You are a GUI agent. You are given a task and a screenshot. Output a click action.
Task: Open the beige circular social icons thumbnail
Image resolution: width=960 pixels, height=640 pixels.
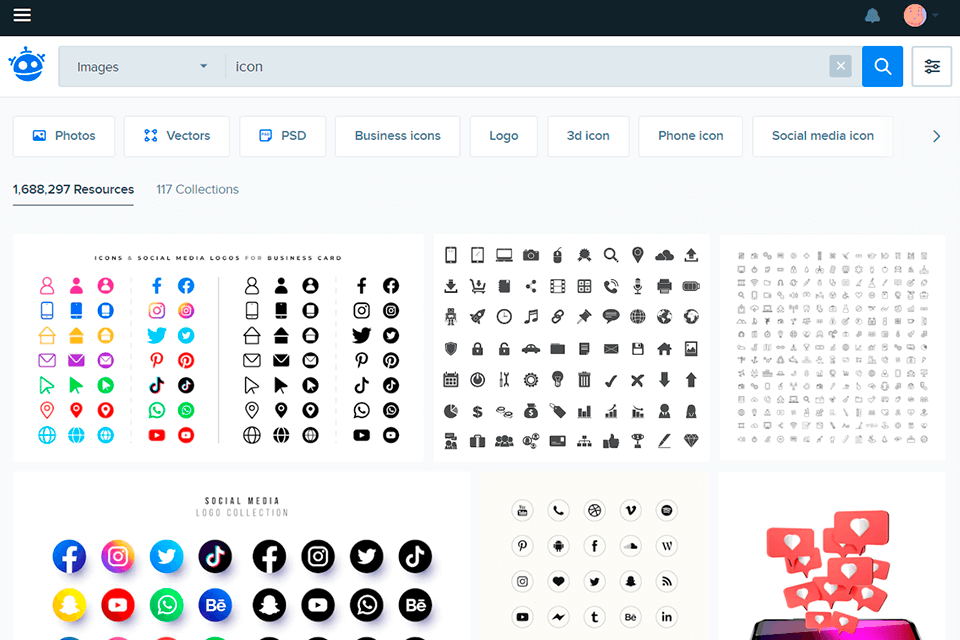pos(594,555)
